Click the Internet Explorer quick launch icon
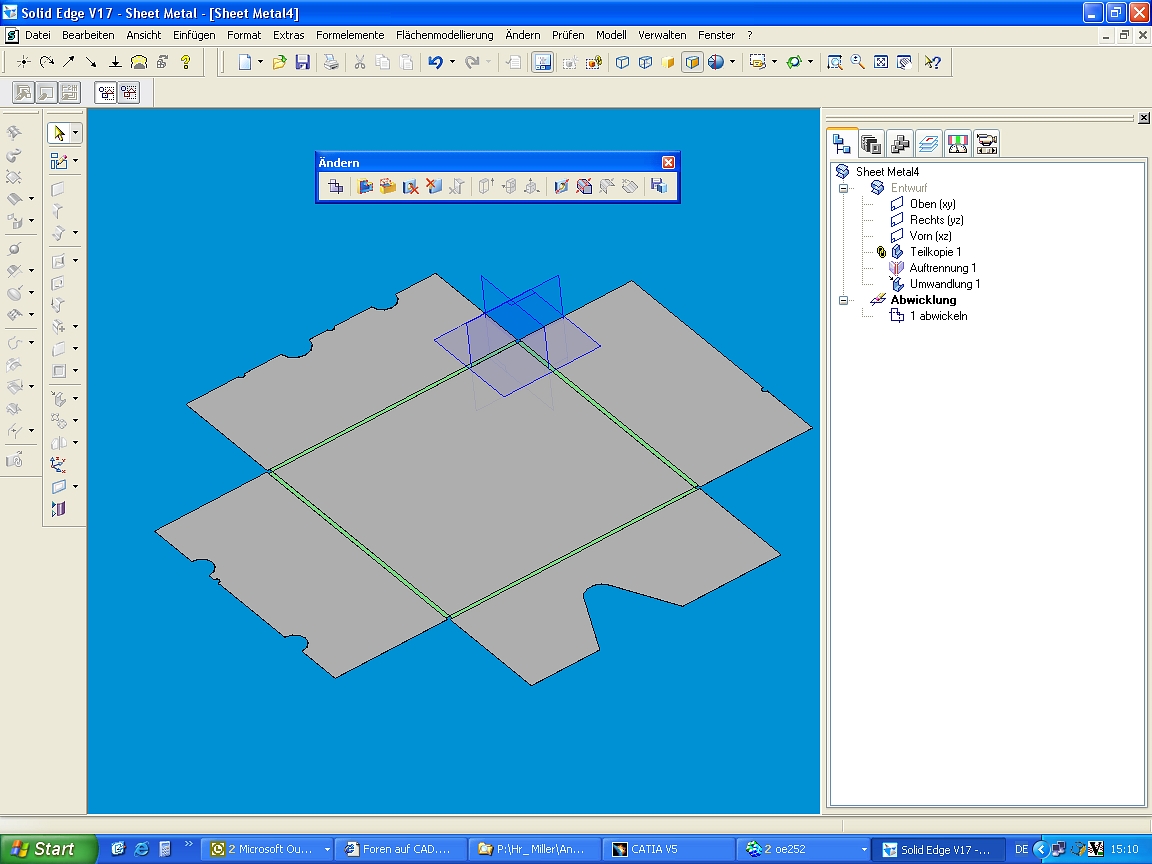The width and height of the screenshot is (1152, 864). click(x=142, y=849)
